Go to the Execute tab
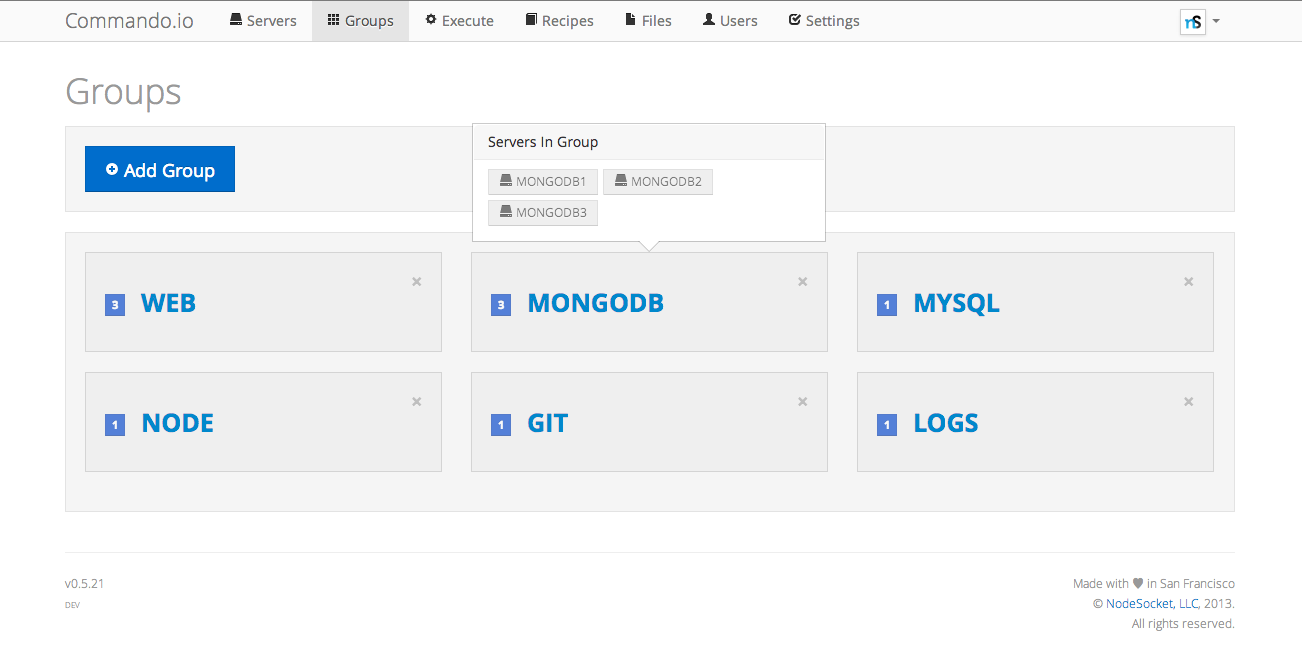This screenshot has width=1302, height=671. pyautogui.click(x=459, y=21)
